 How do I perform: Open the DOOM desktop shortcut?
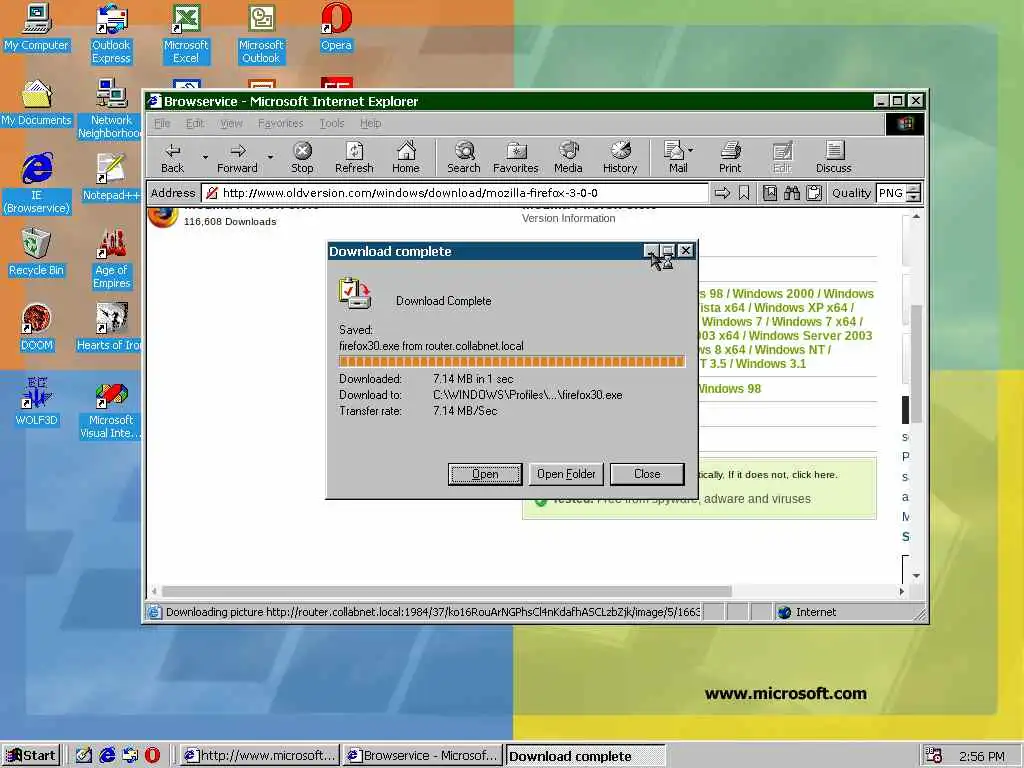[x=37, y=328]
